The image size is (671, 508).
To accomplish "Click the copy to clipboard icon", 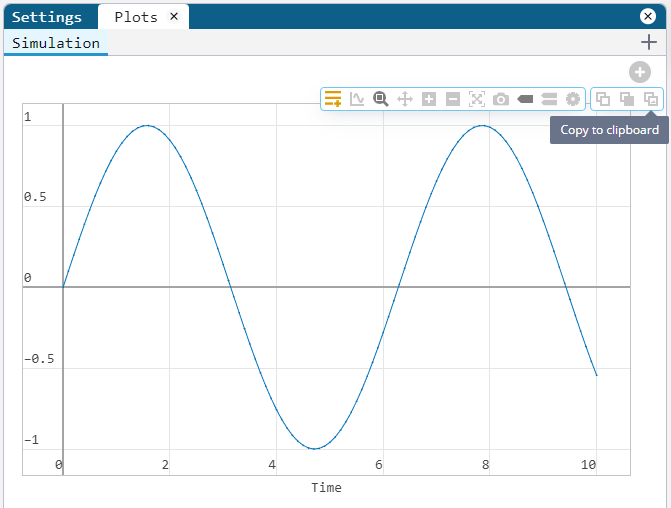I will (x=651, y=99).
